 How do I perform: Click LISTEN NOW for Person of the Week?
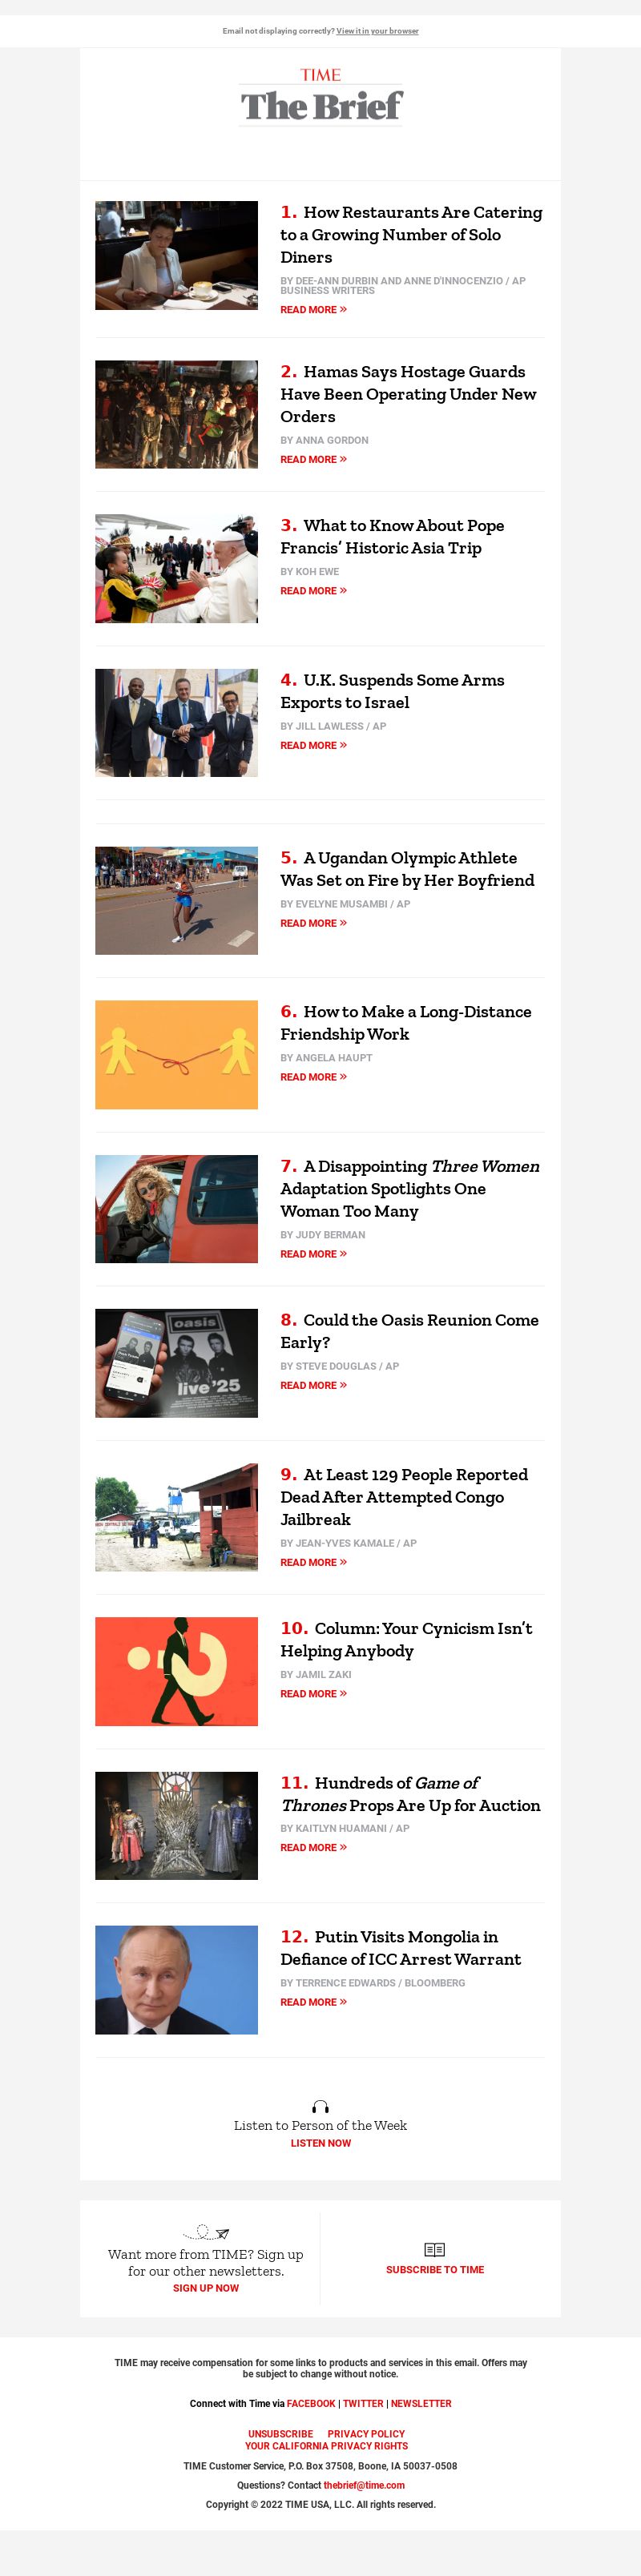point(320,2143)
